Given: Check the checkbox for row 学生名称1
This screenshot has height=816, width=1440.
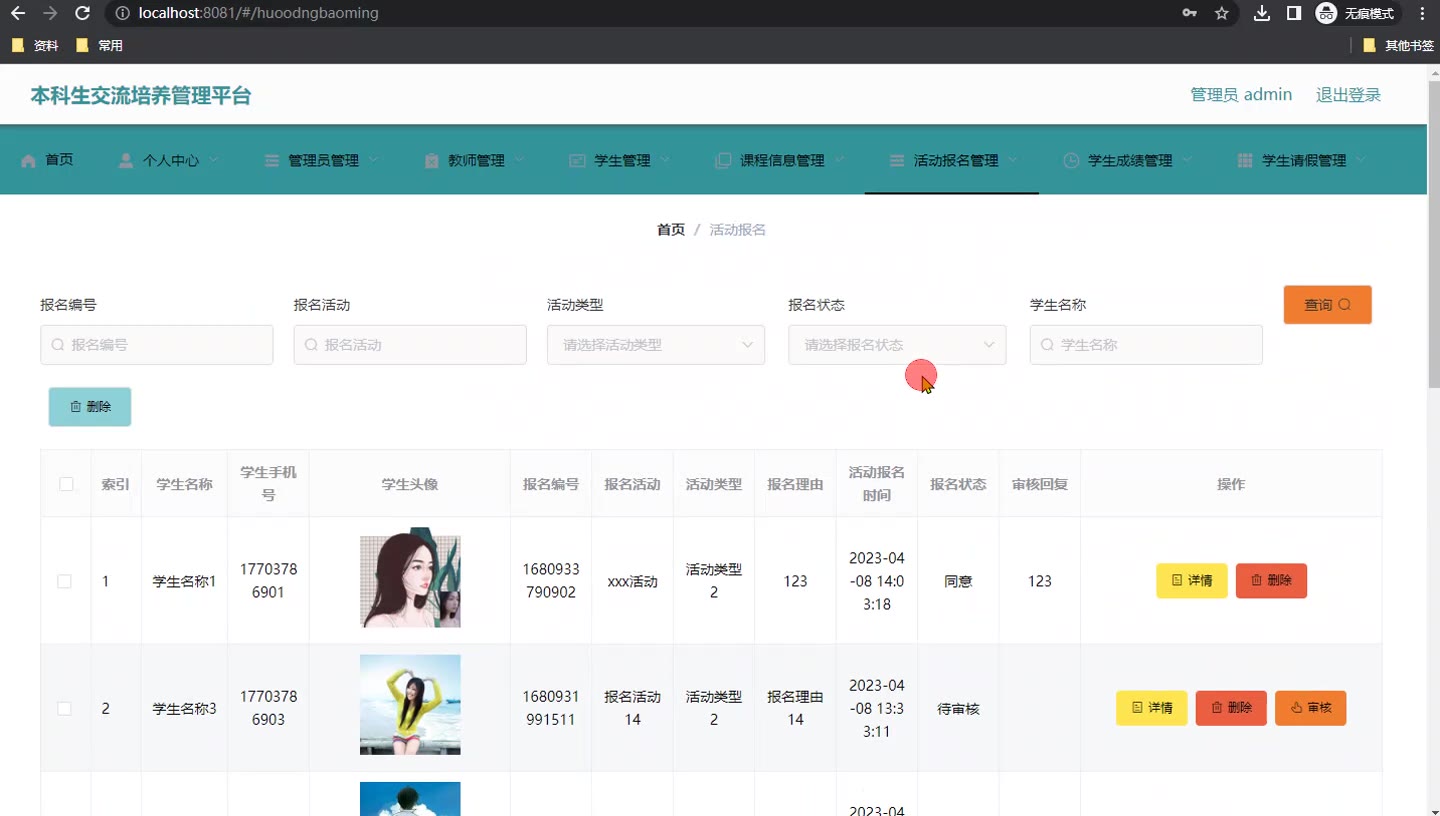Looking at the screenshot, I should click(x=65, y=581).
